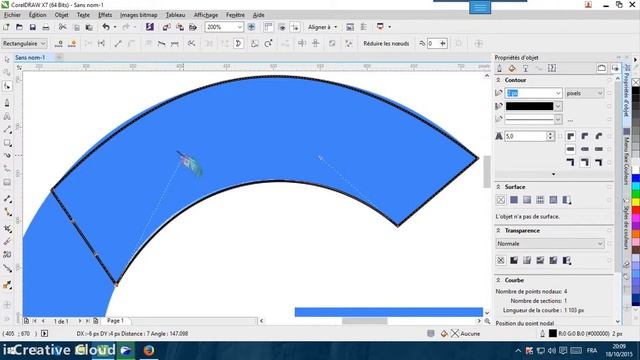Click the Firefox icon in the taskbar

click(149, 350)
